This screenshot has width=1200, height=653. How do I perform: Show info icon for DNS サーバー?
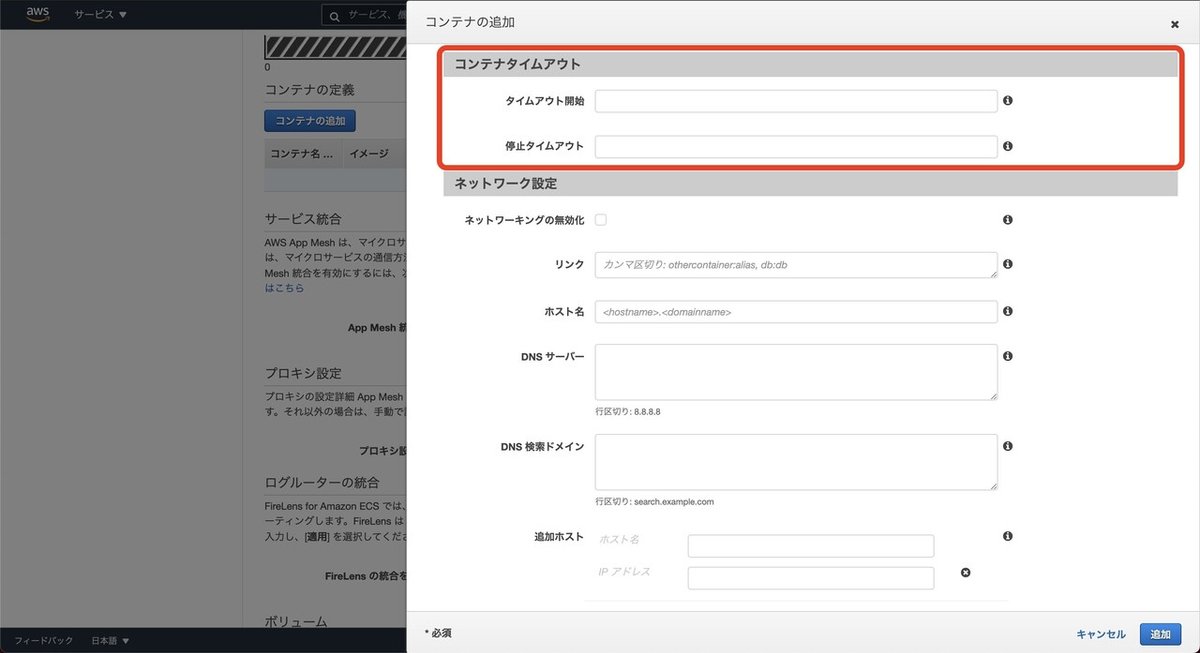1008,356
